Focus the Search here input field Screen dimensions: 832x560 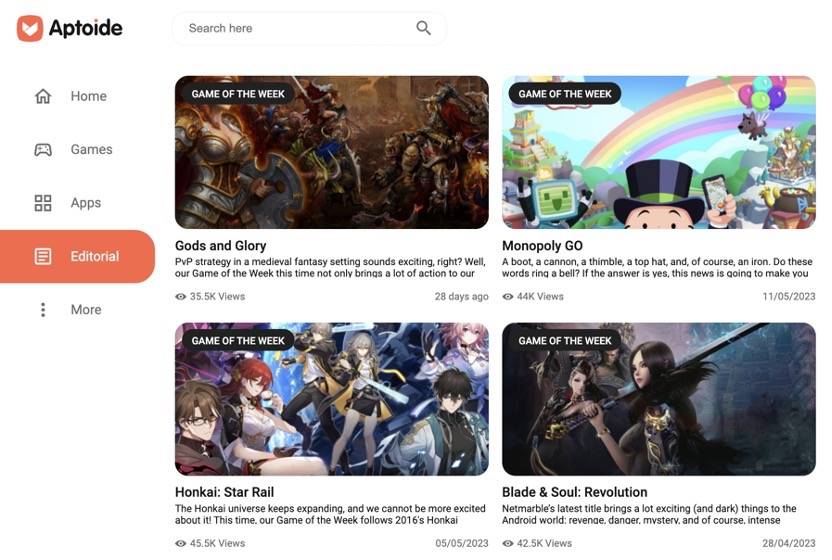309,28
